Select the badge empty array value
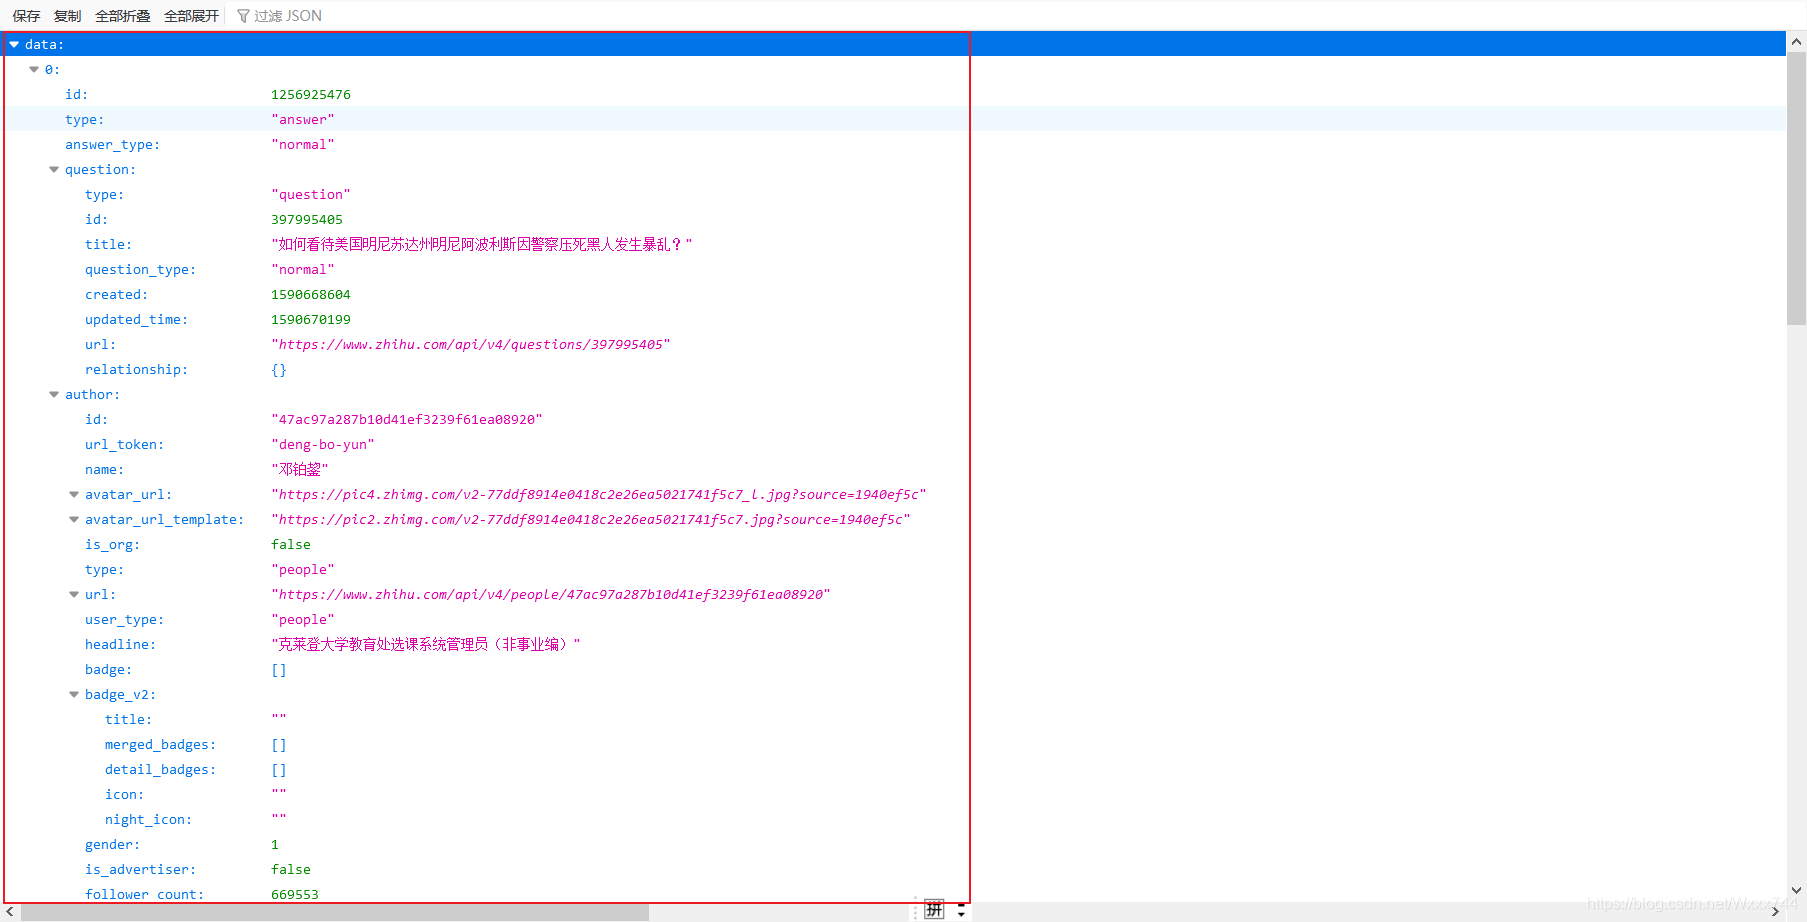Image resolution: width=1807 pixels, height=922 pixels. 279,669
